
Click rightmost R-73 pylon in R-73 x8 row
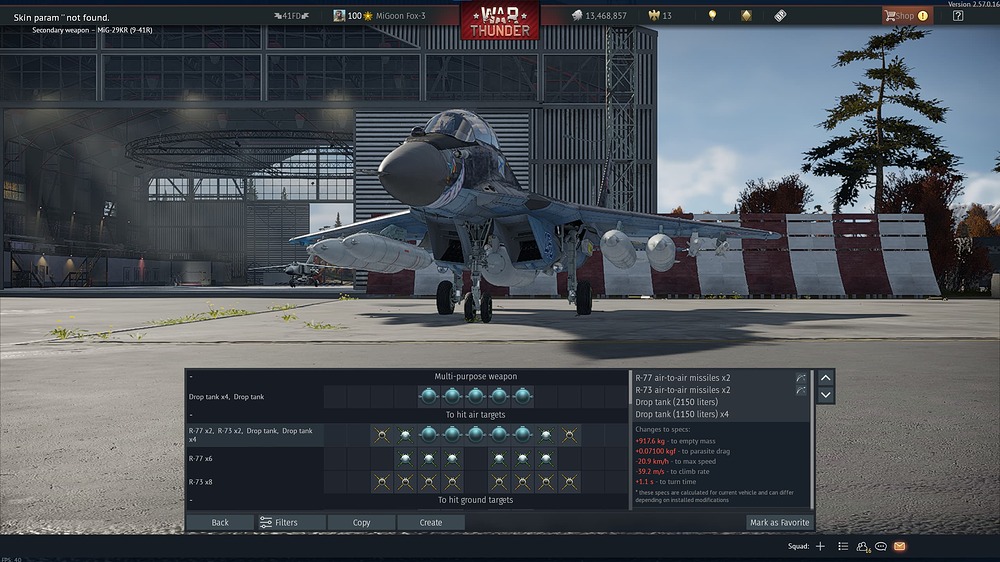click(570, 482)
